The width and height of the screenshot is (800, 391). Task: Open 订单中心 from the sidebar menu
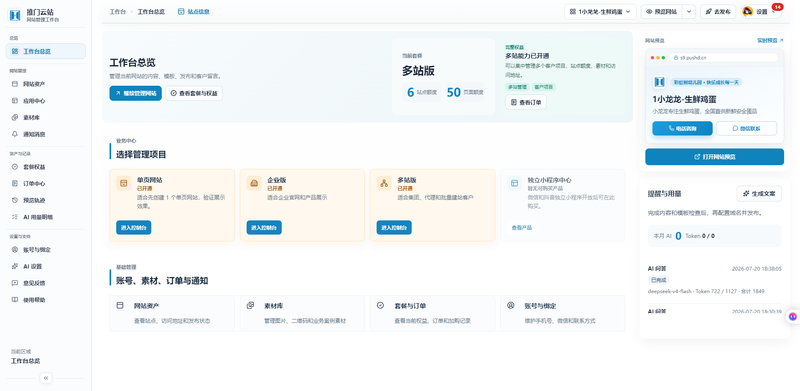tap(46, 183)
